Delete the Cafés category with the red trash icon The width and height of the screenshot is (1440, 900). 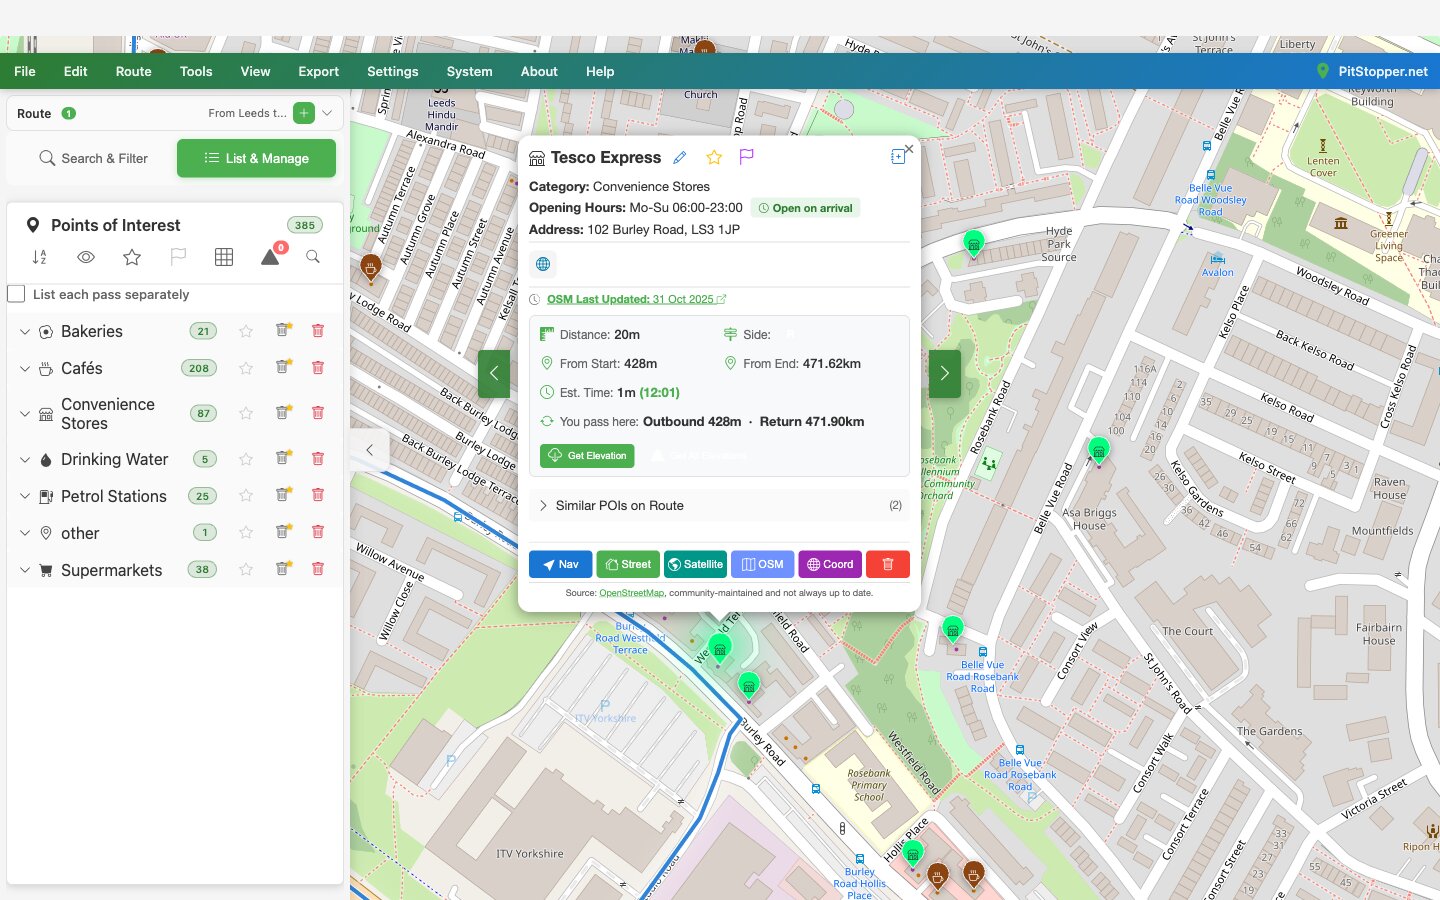(318, 368)
